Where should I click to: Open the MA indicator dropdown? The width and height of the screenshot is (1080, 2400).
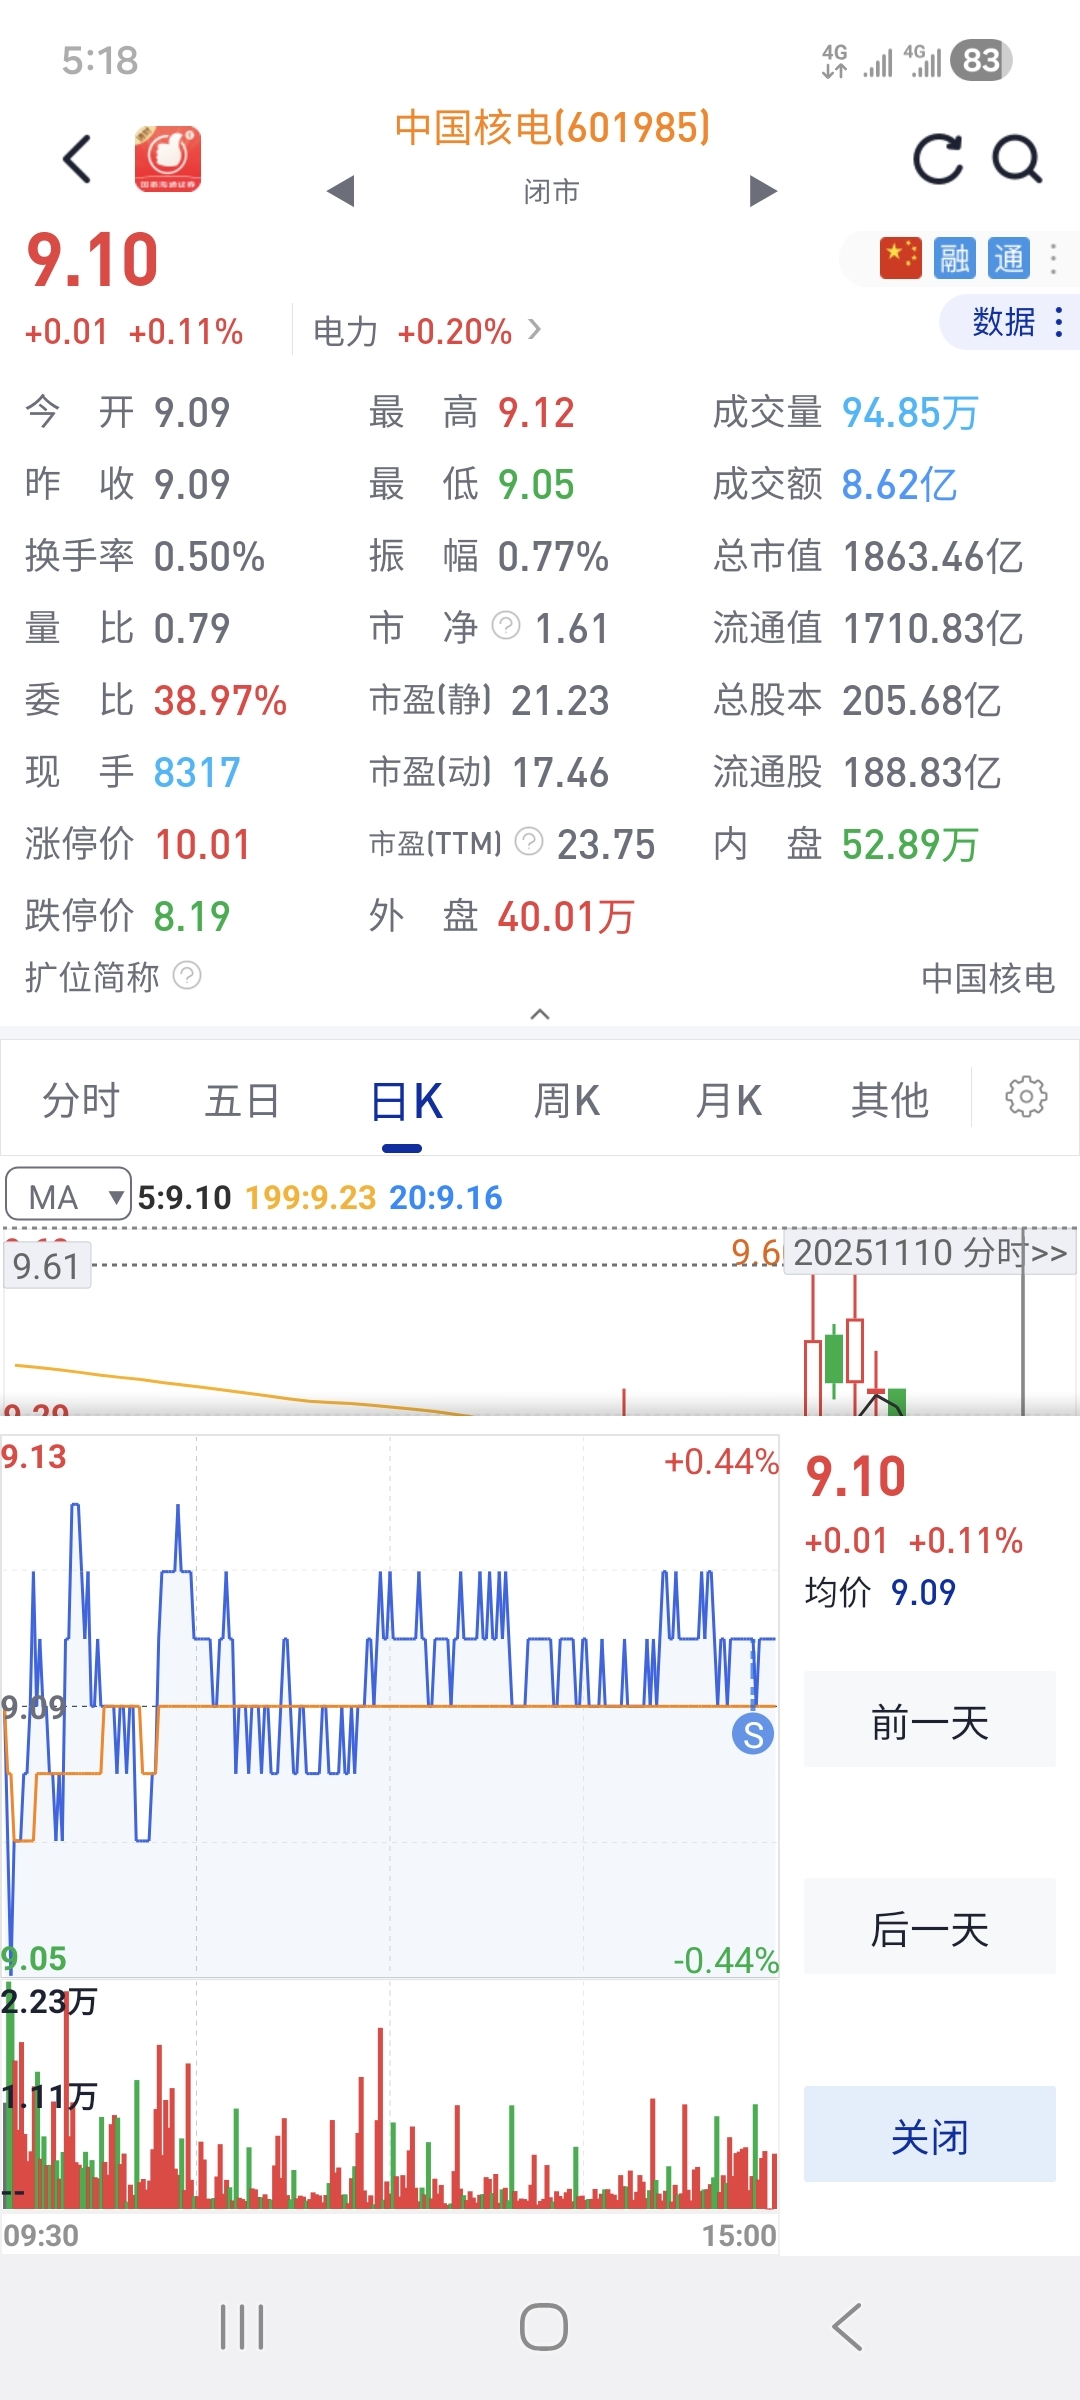pos(68,1195)
